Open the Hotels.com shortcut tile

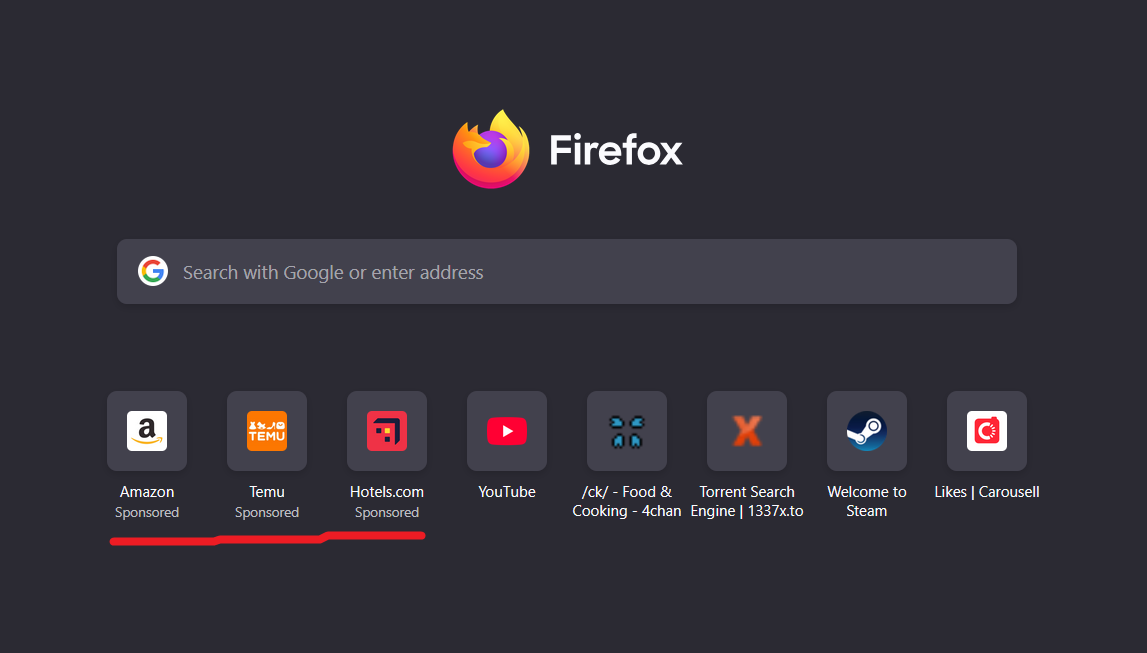(387, 431)
